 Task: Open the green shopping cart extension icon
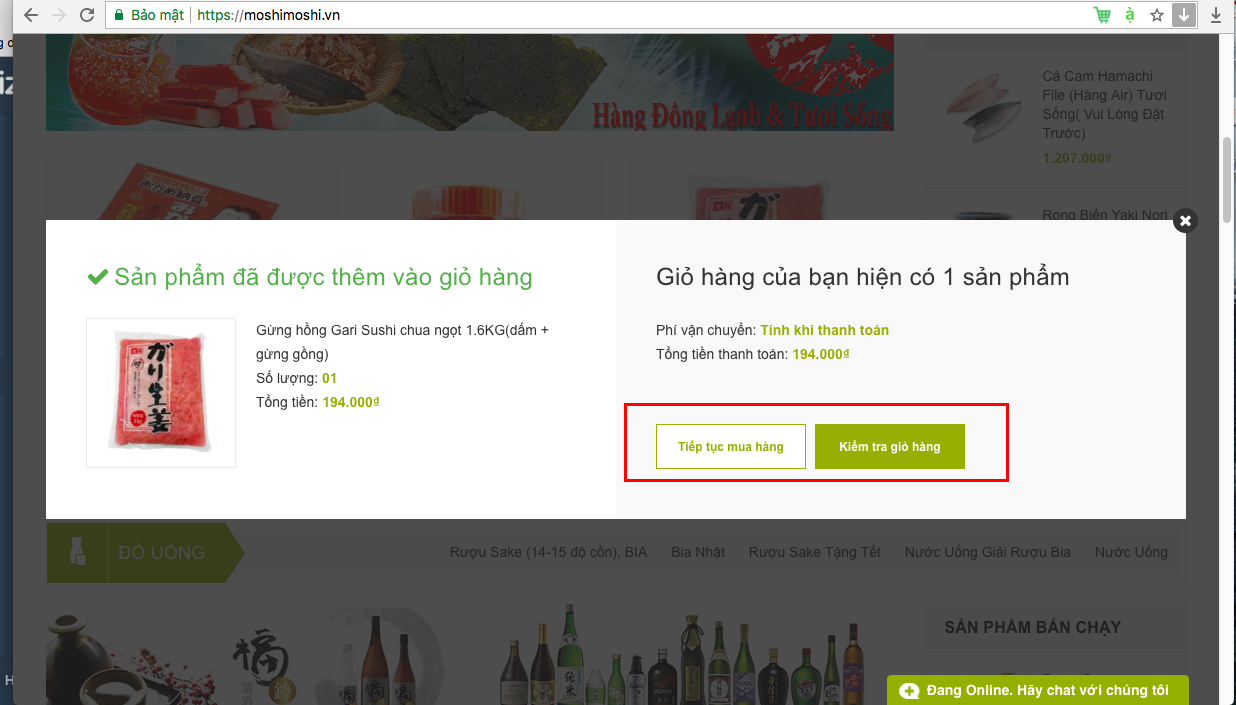[1102, 15]
